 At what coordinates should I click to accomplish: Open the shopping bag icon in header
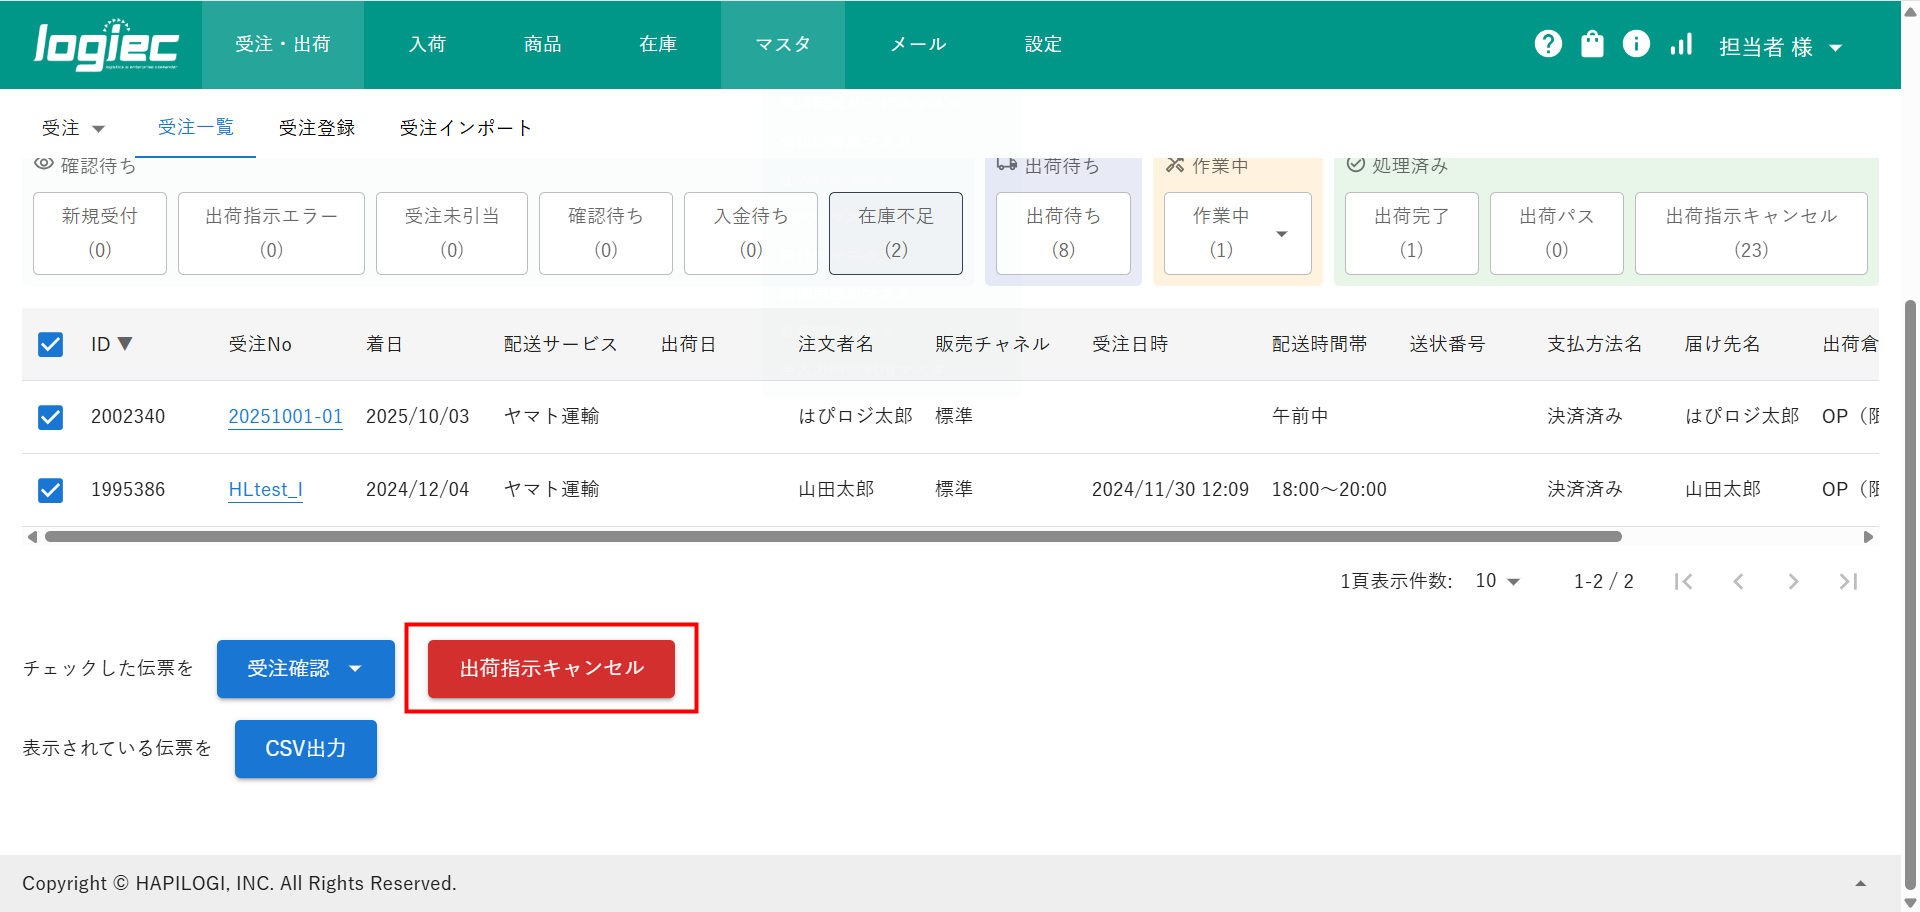[x=1592, y=44]
